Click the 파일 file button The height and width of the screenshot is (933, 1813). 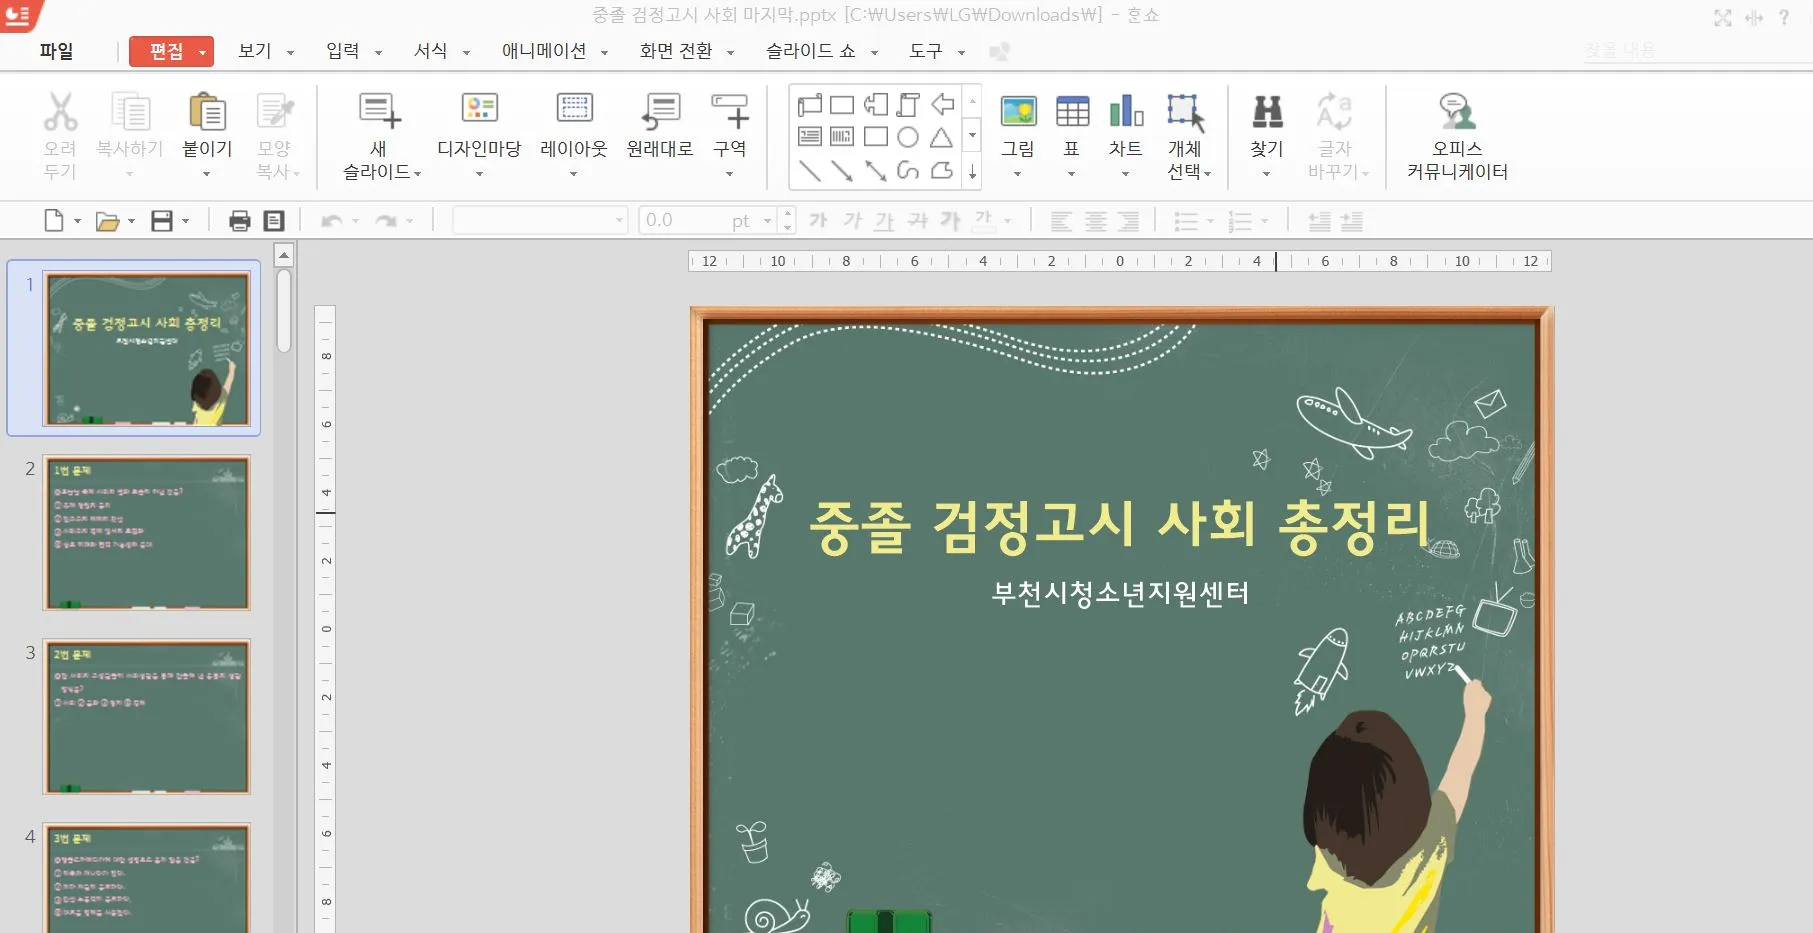tap(57, 51)
